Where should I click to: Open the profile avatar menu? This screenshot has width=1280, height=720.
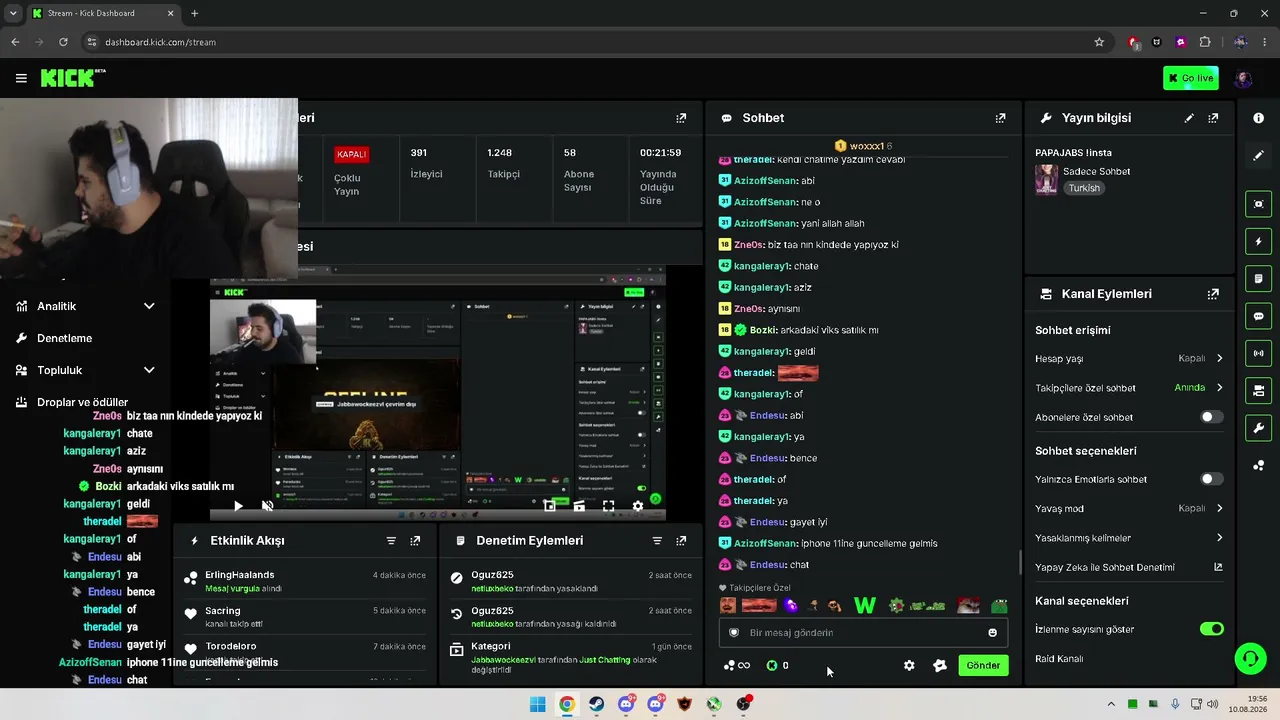click(1243, 78)
